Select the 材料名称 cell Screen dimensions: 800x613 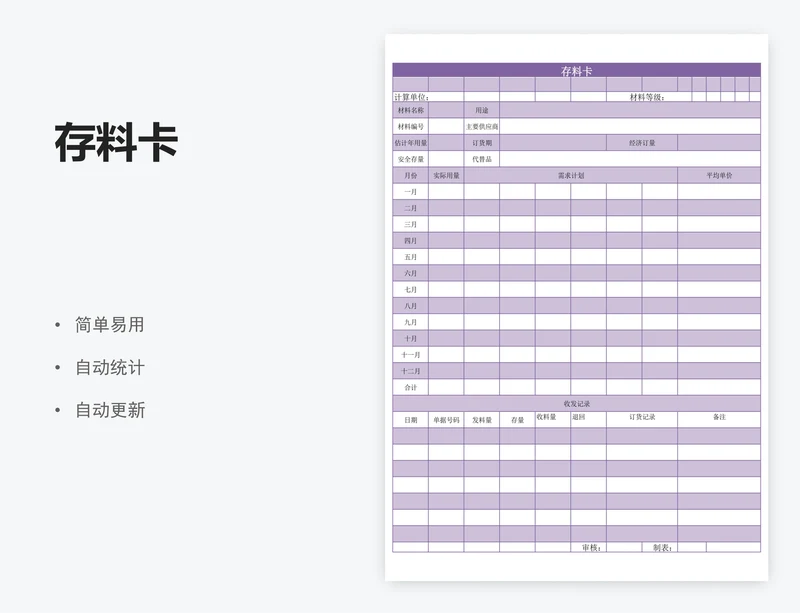pos(411,110)
